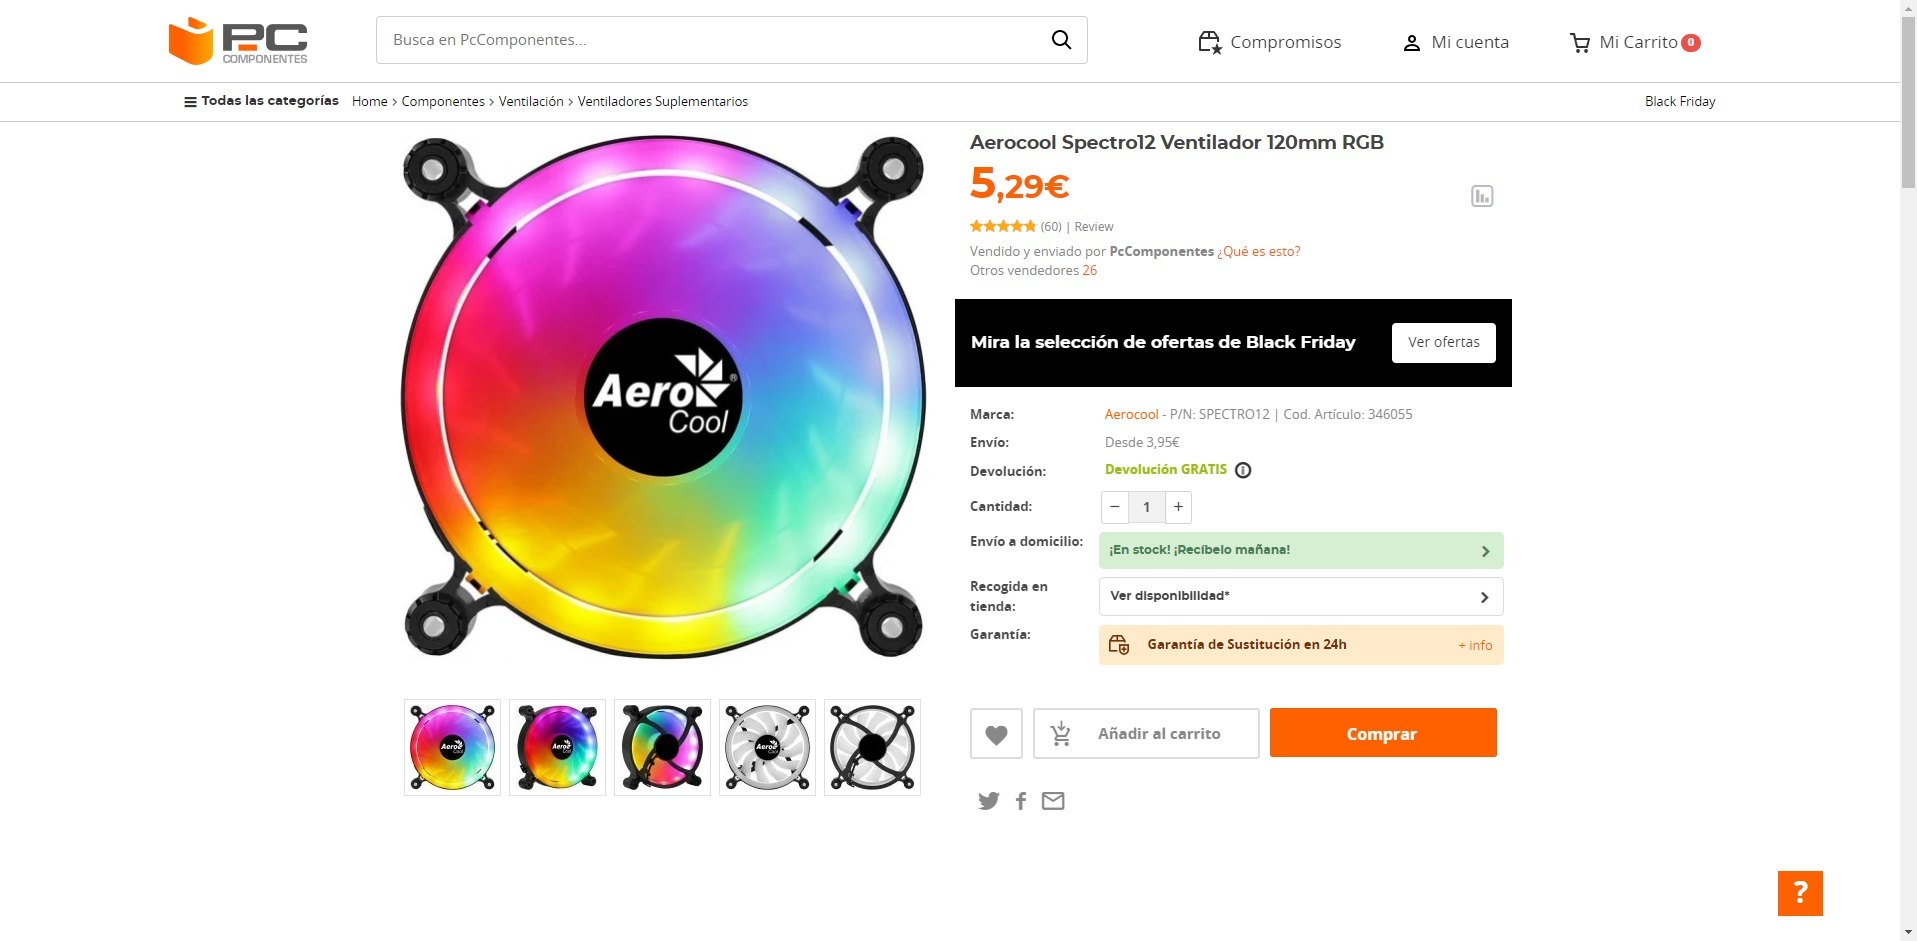Go to Ventilación breadcrumb
Screen dimensions: 1917x941
click(x=531, y=101)
